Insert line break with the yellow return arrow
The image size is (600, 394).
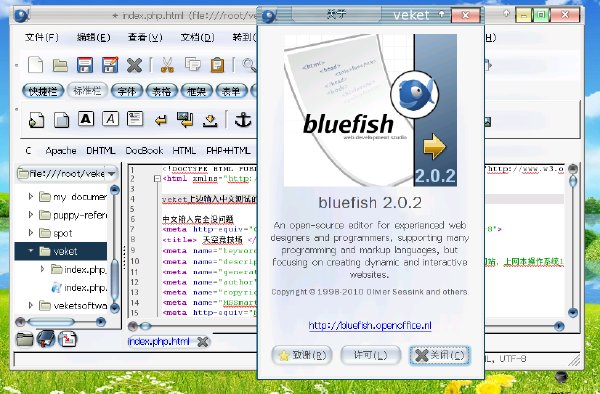[161, 120]
